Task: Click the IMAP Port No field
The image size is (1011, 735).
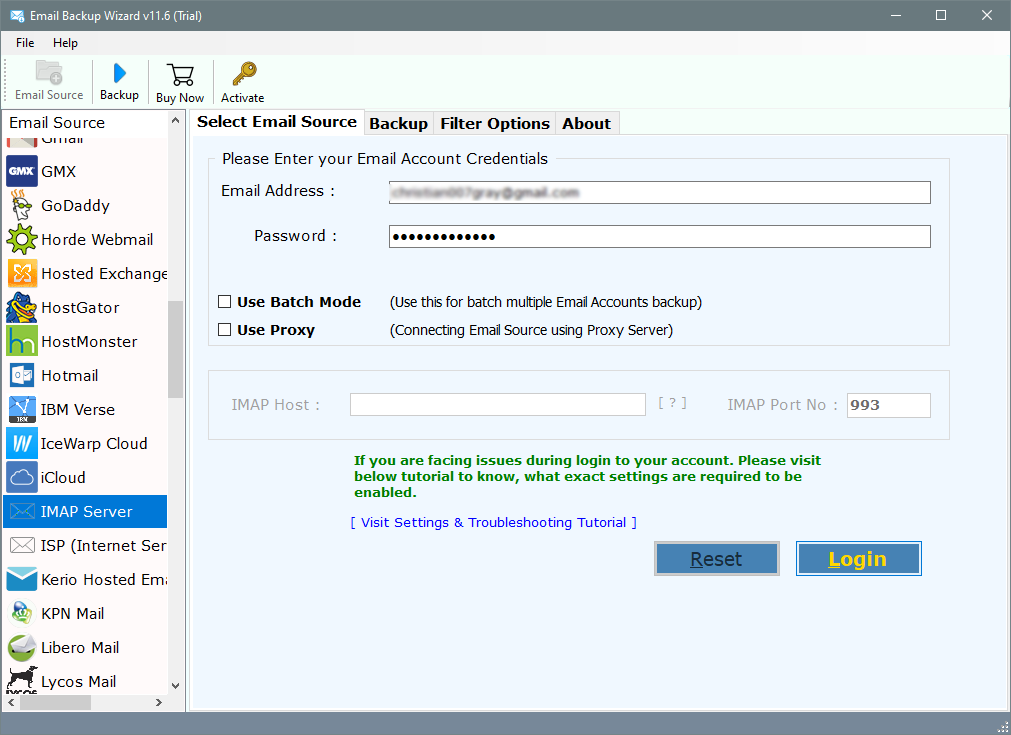Action: (x=888, y=405)
